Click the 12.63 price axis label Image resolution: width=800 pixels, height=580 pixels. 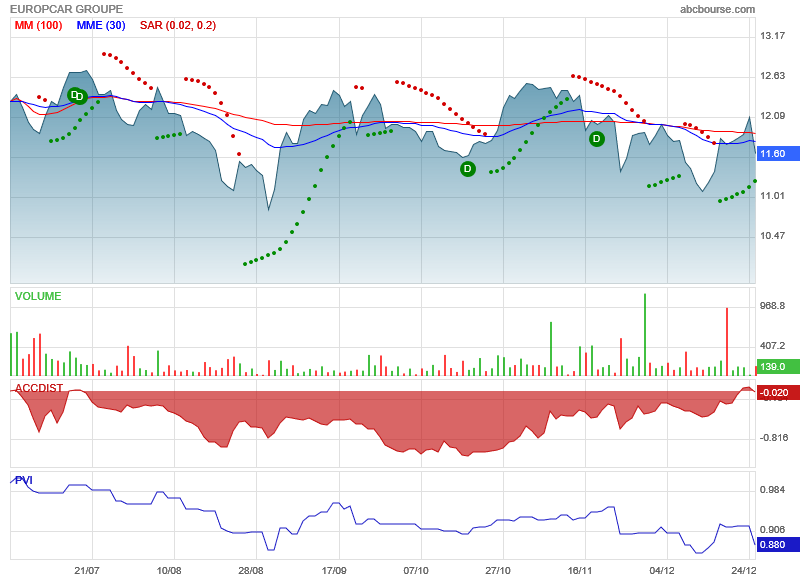tap(772, 75)
